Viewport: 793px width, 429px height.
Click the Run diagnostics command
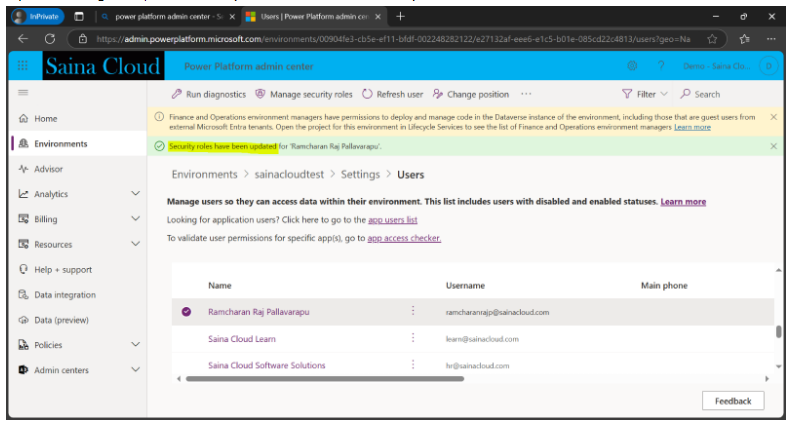point(209,94)
